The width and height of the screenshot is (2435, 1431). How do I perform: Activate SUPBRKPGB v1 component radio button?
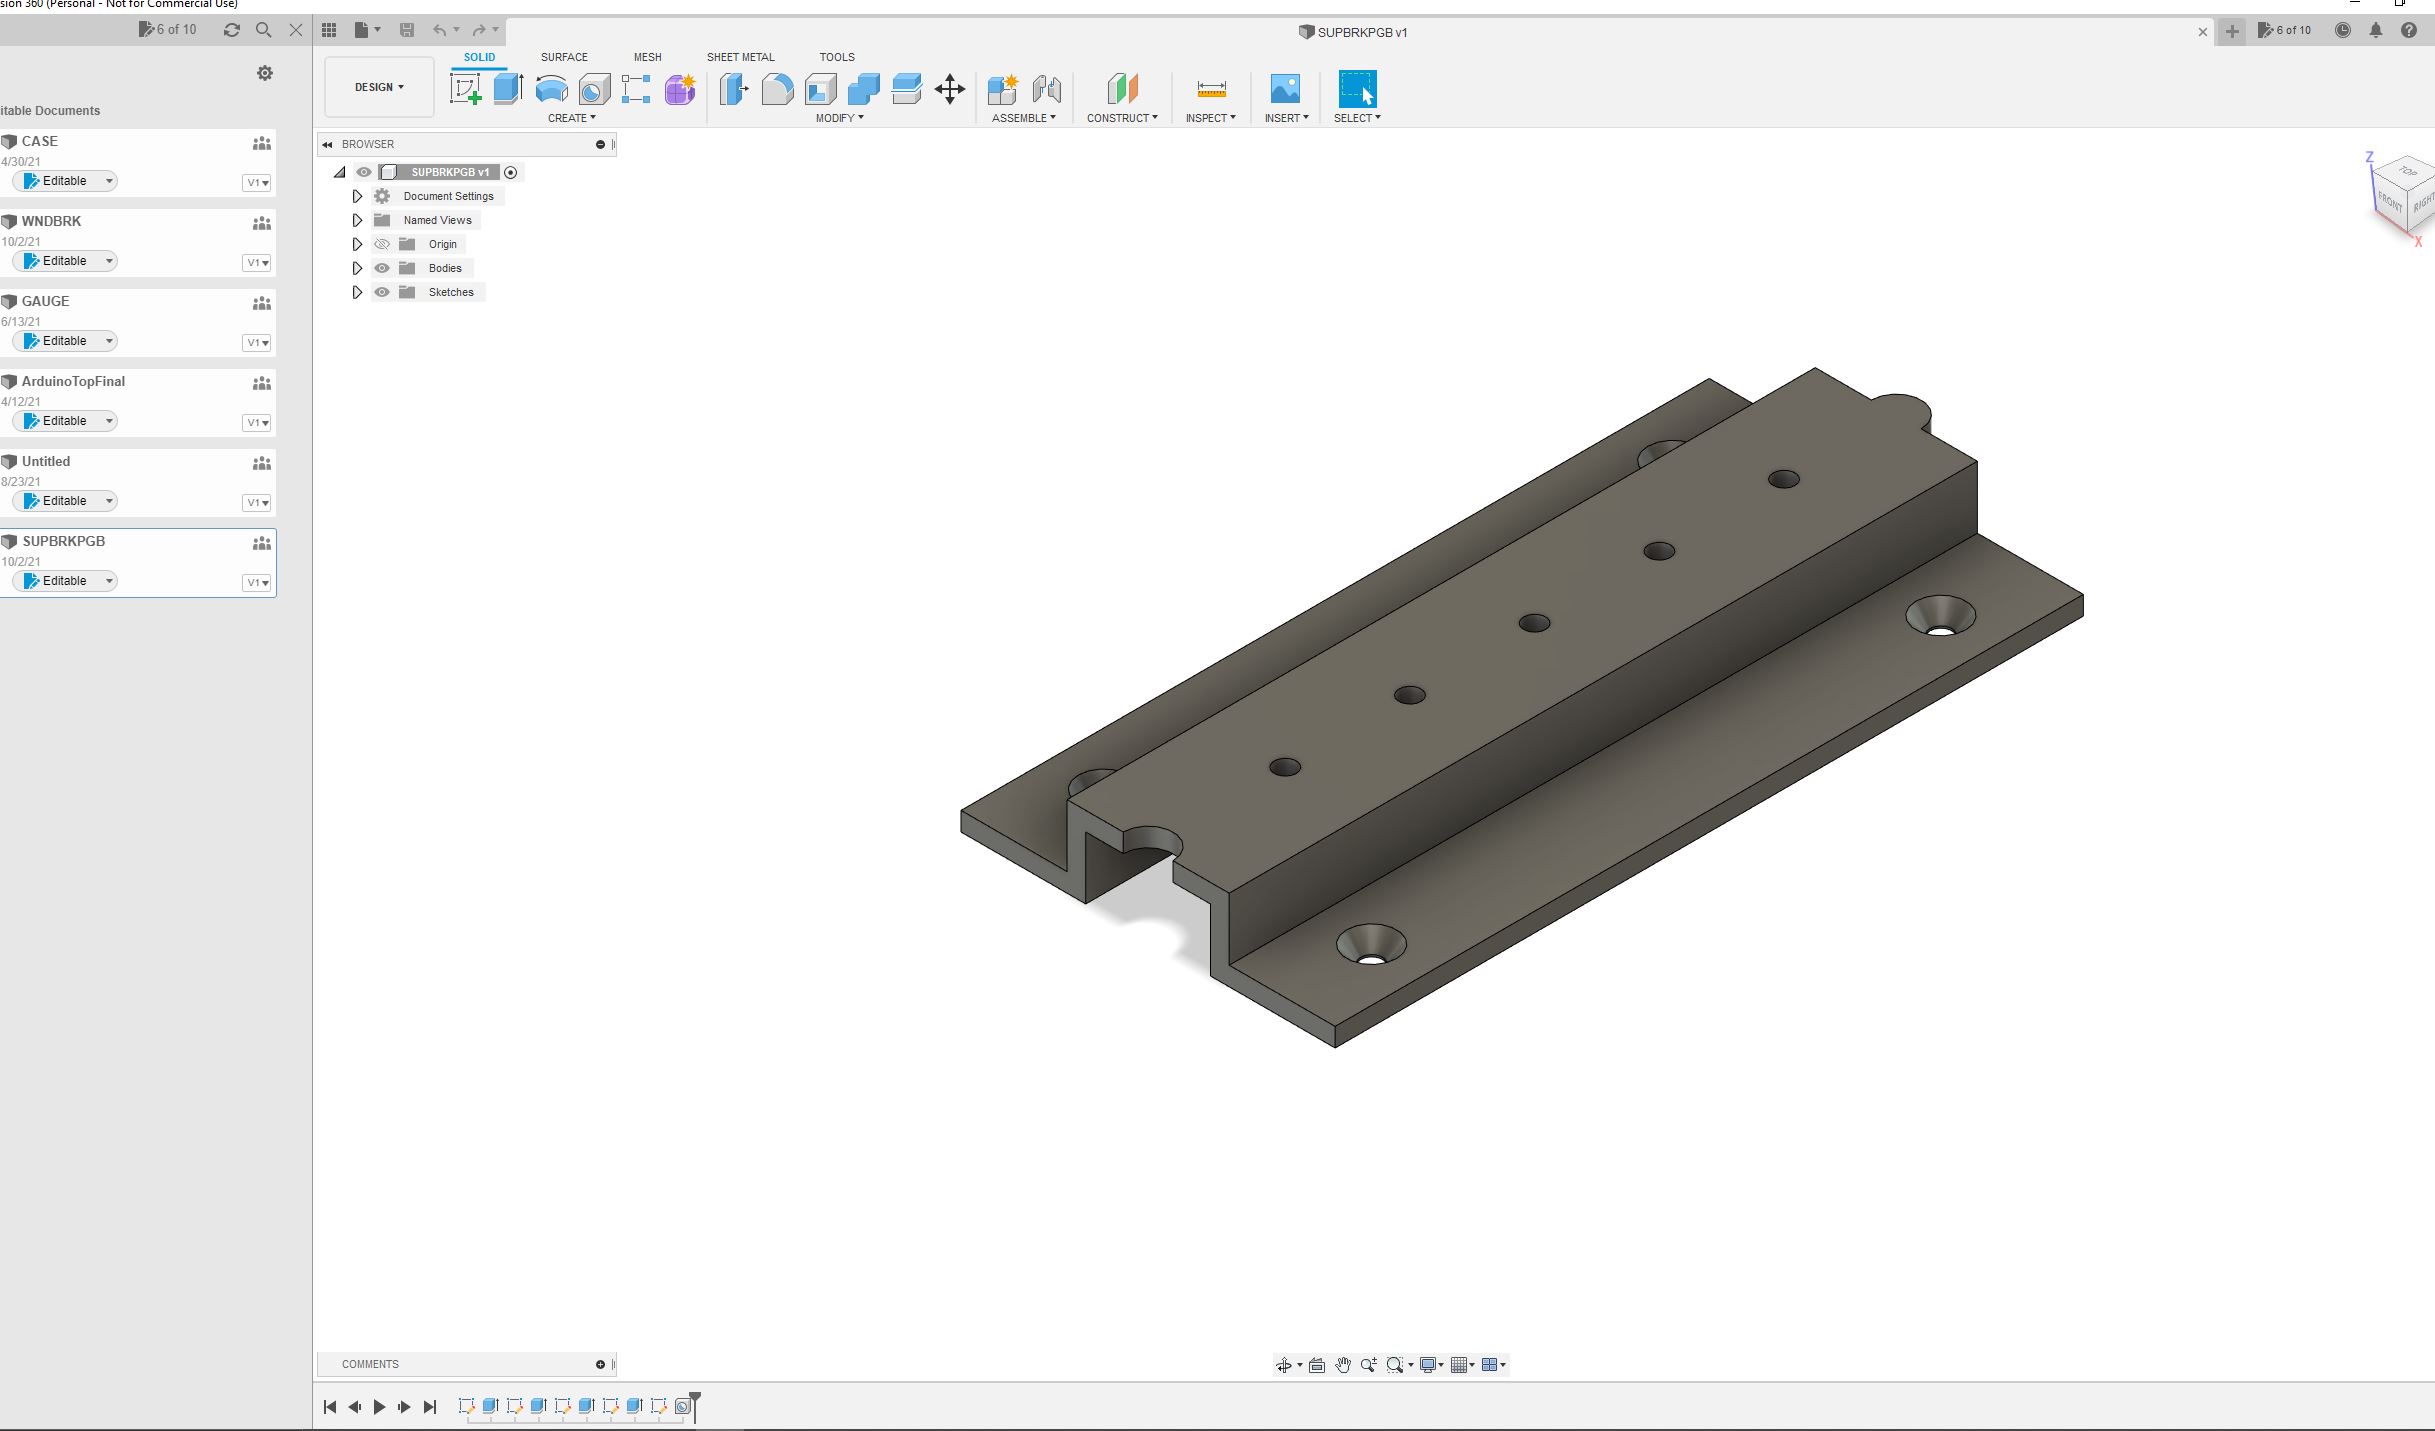511,172
